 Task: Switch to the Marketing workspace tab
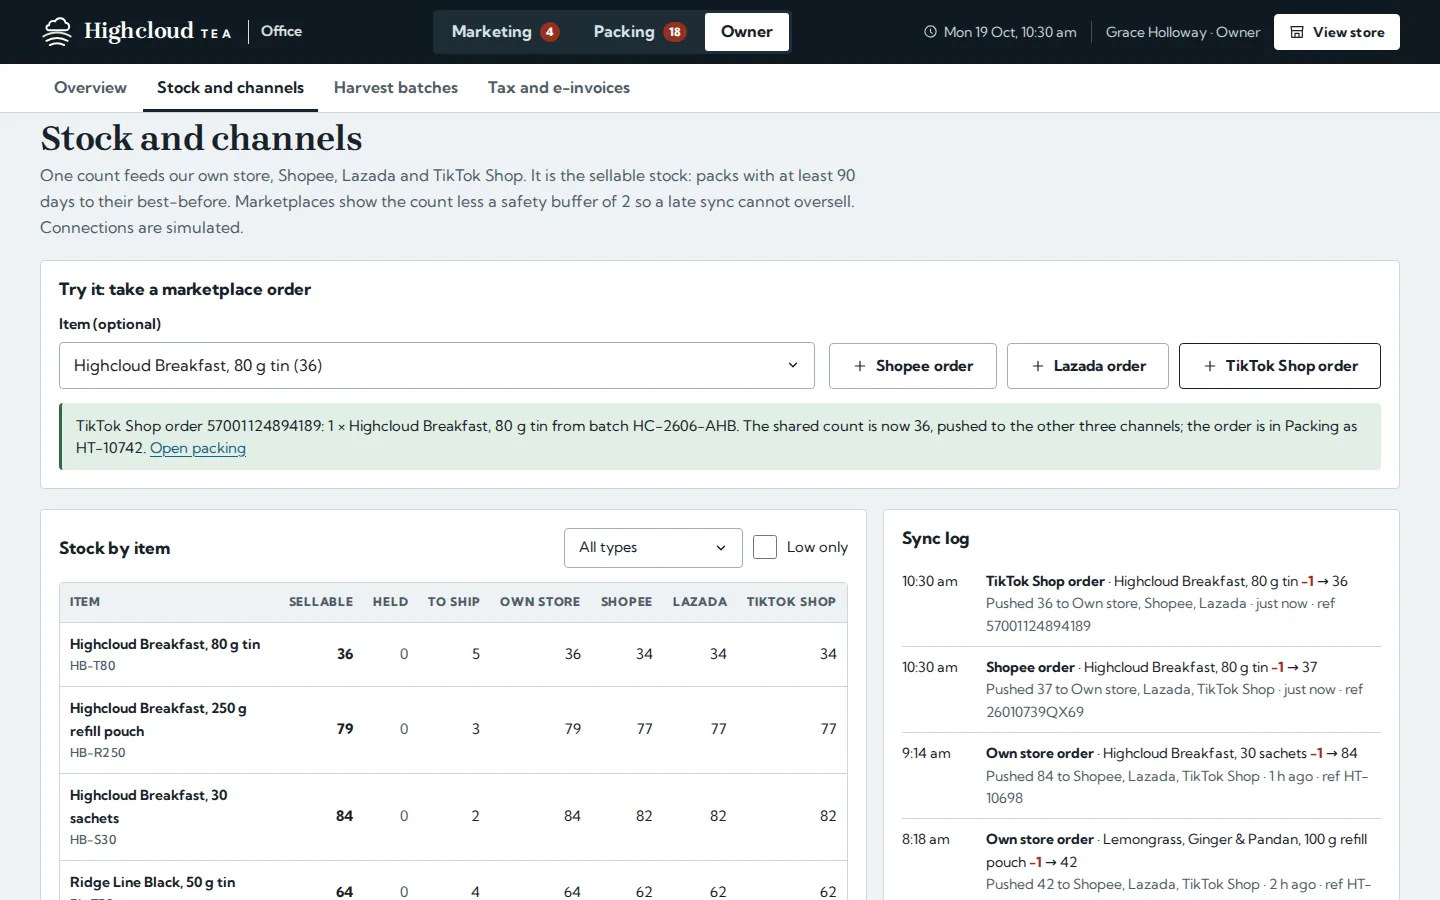[505, 32]
